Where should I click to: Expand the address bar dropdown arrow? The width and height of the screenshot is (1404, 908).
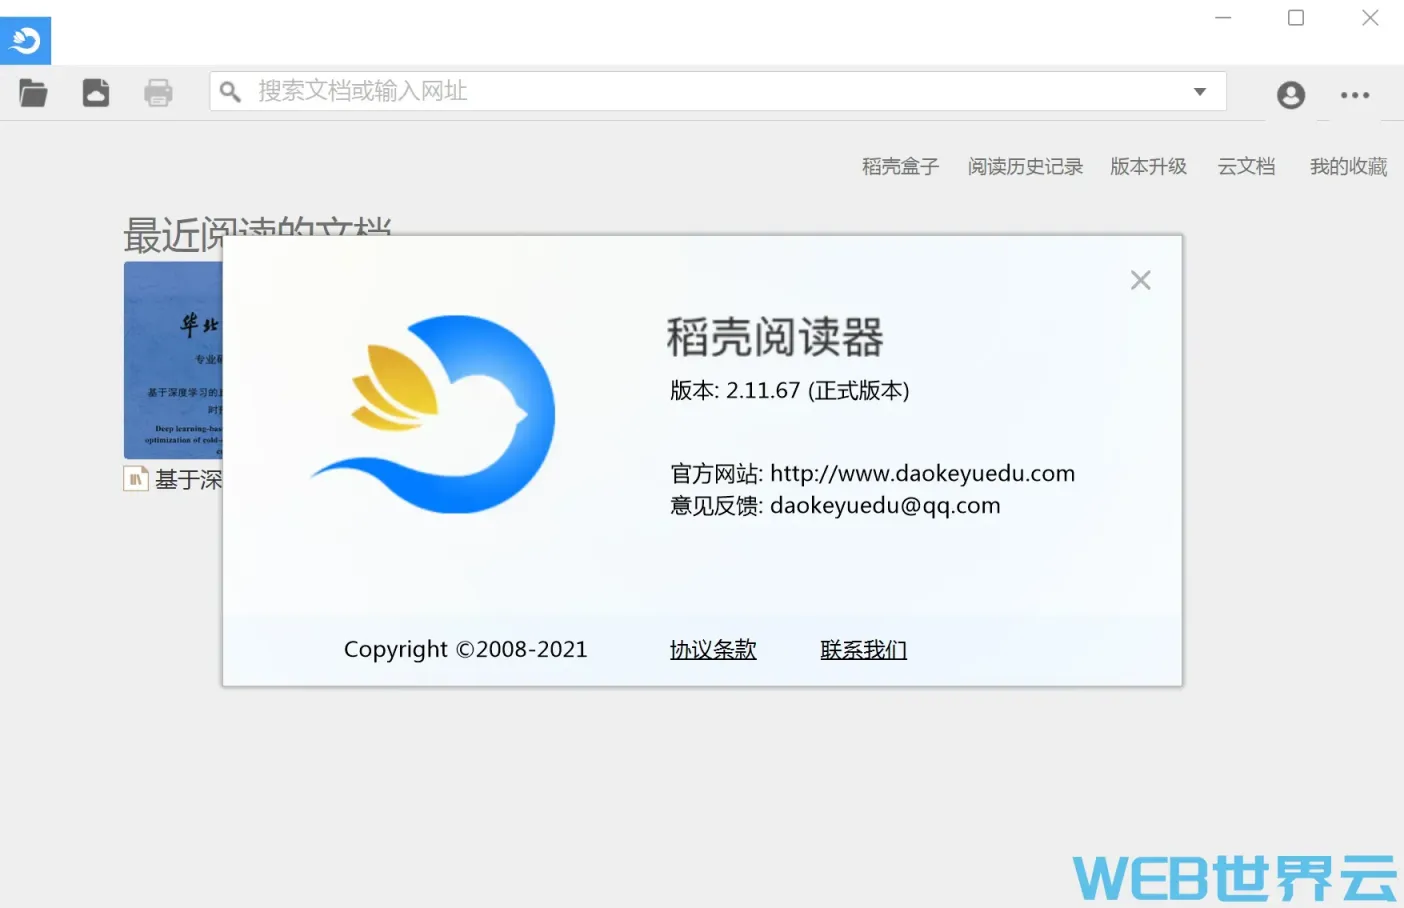click(1200, 92)
